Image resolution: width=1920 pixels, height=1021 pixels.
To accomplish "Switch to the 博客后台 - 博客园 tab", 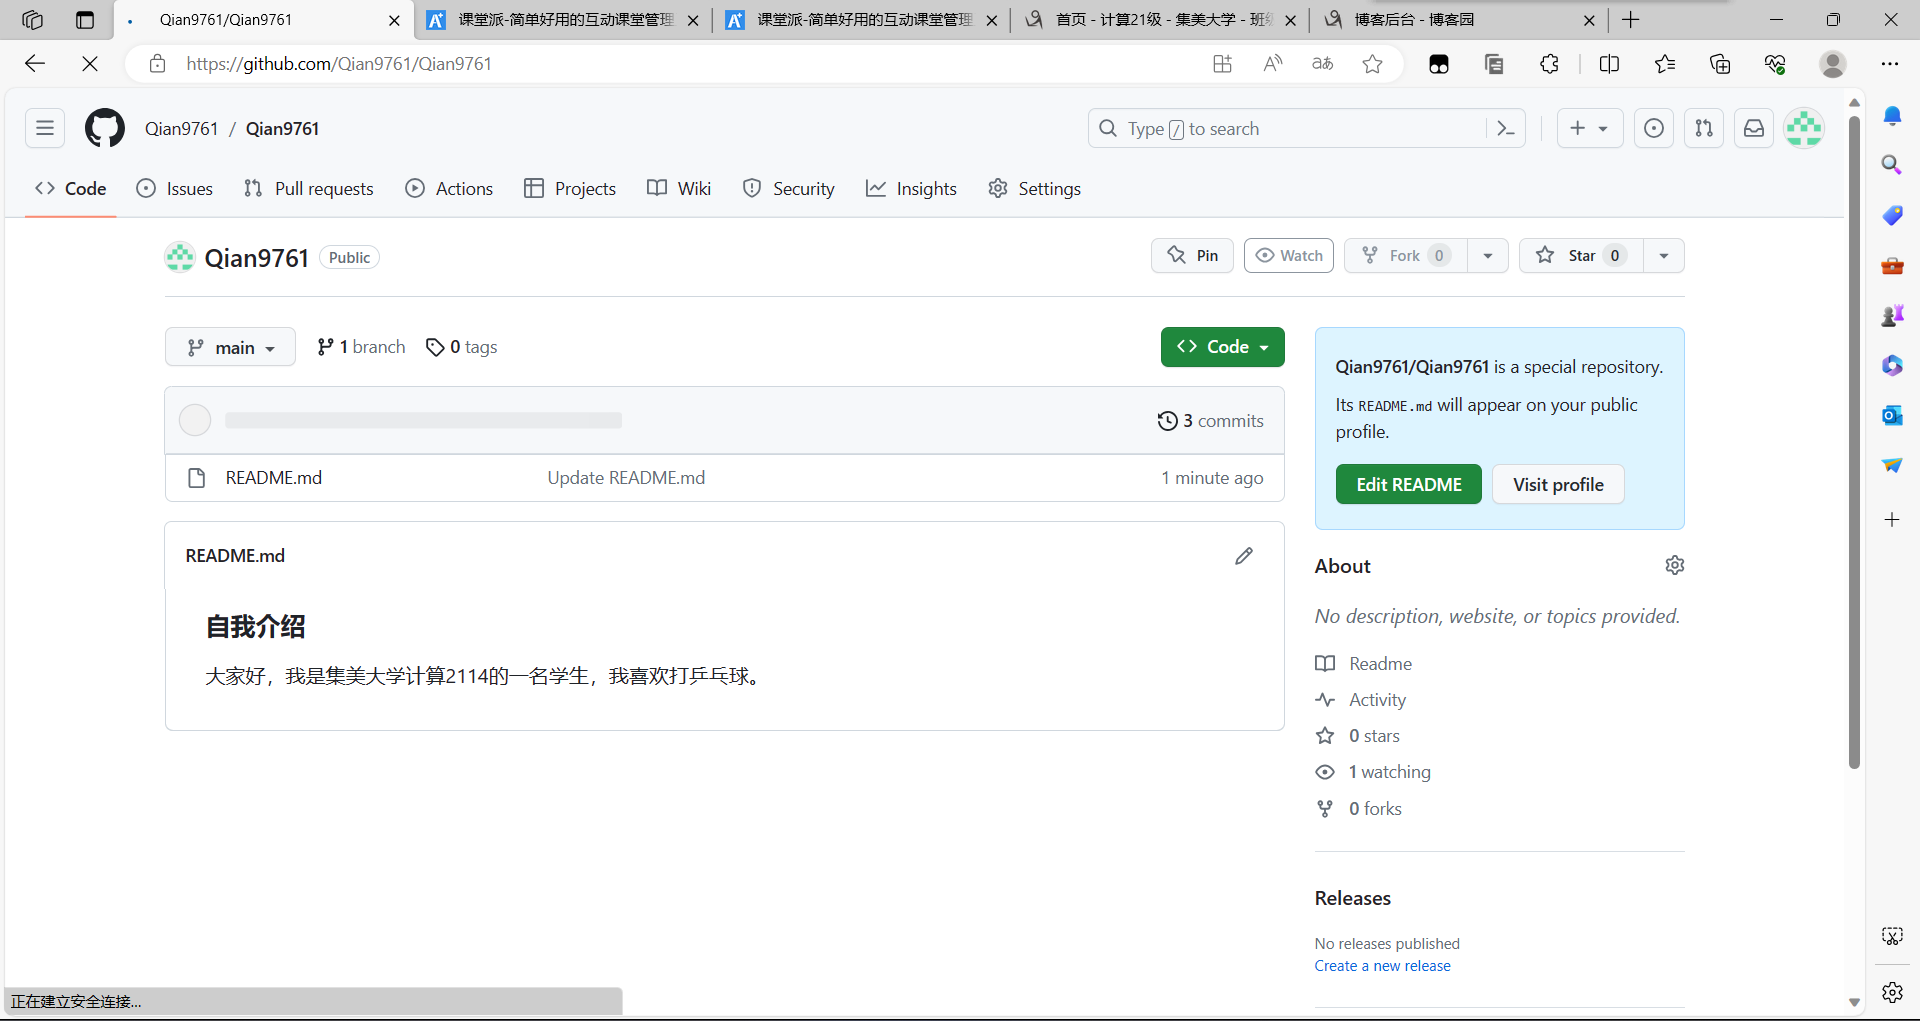I will 1459,20.
